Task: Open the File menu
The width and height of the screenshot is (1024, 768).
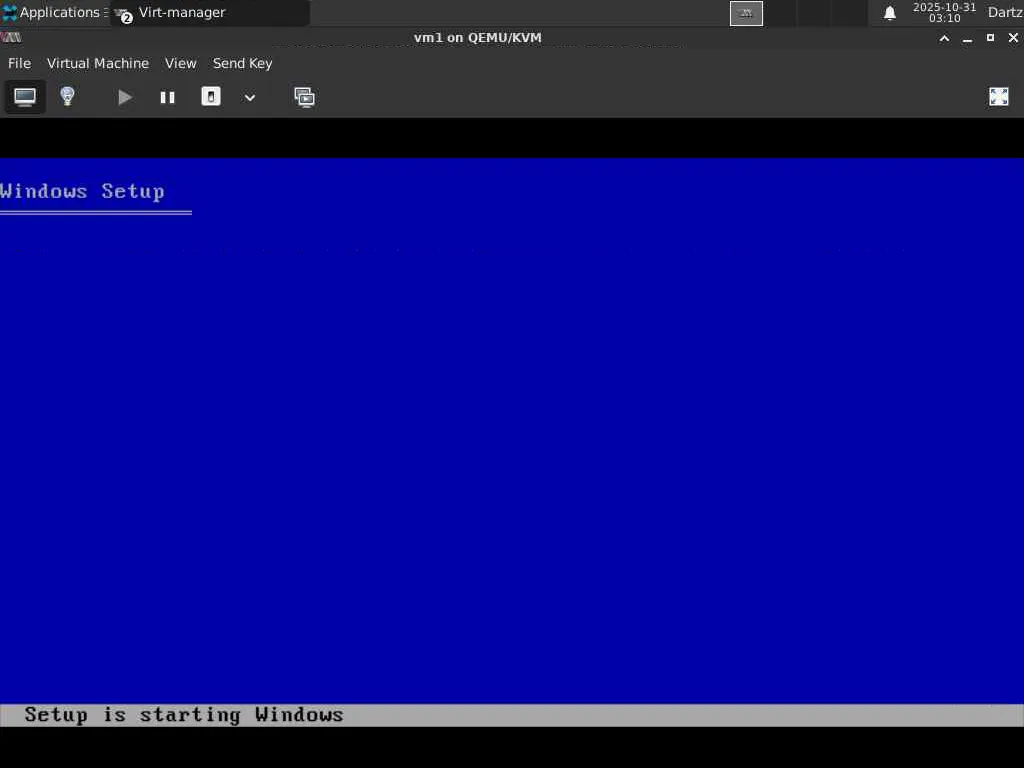Action: tap(19, 63)
